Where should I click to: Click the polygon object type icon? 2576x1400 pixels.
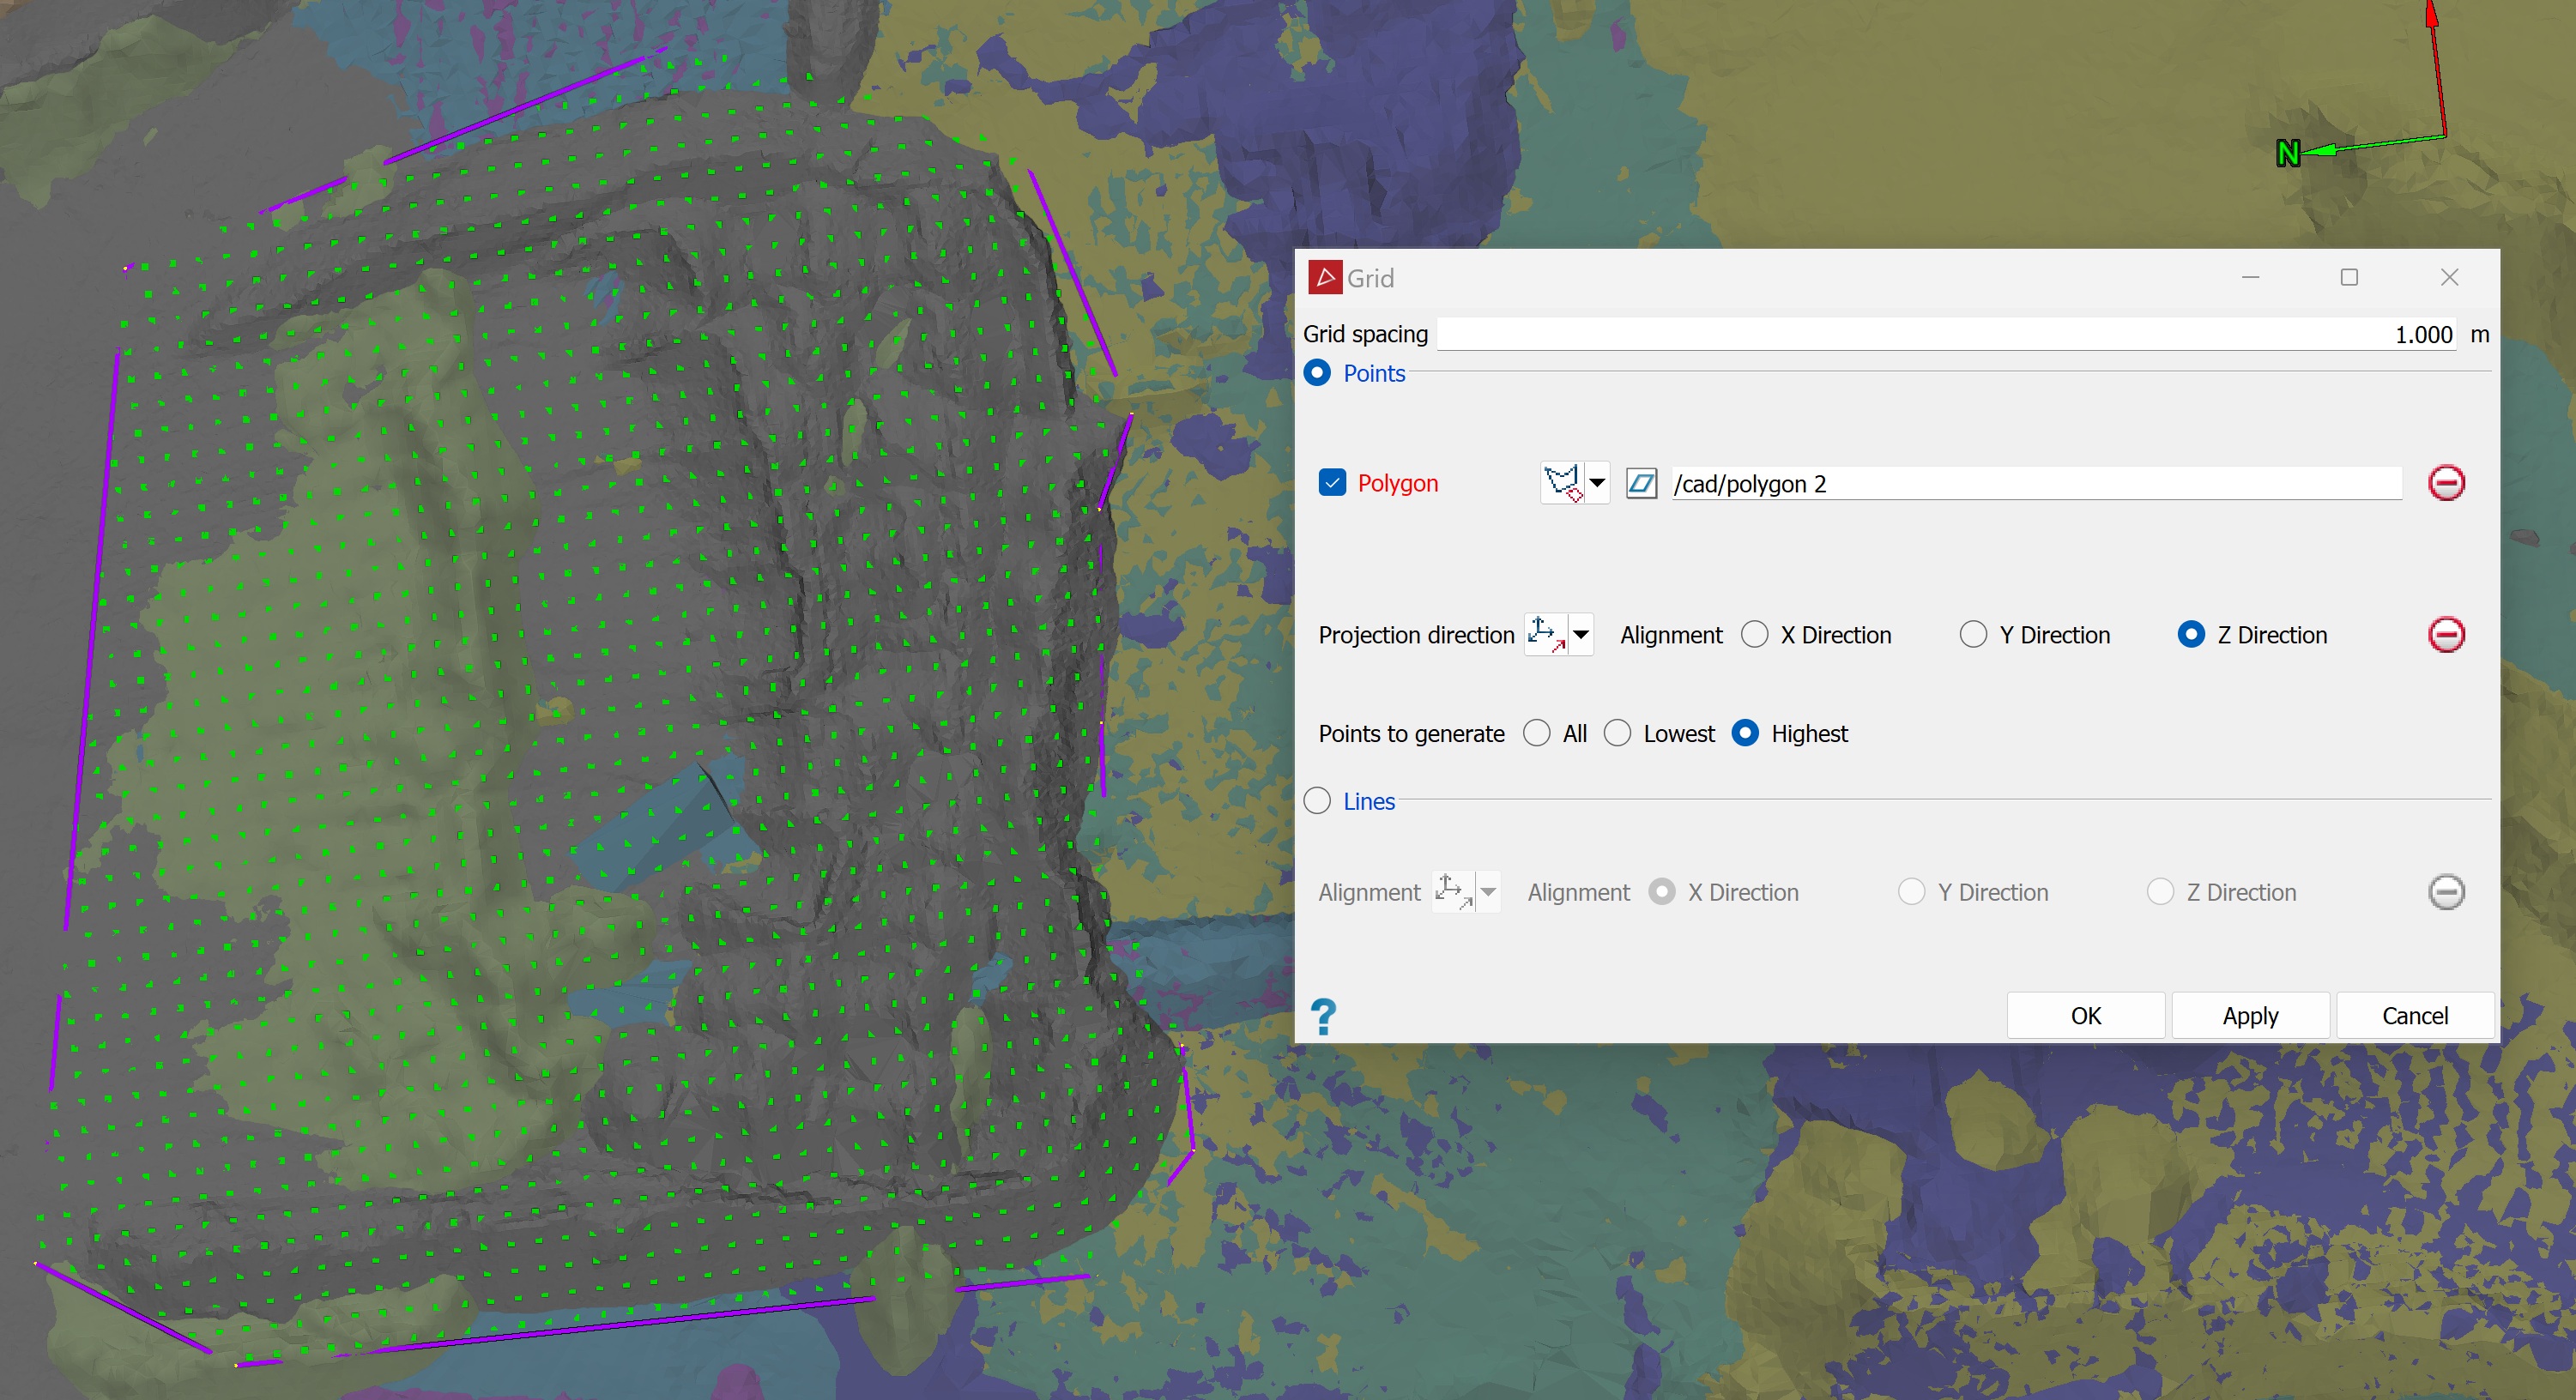tap(1641, 484)
